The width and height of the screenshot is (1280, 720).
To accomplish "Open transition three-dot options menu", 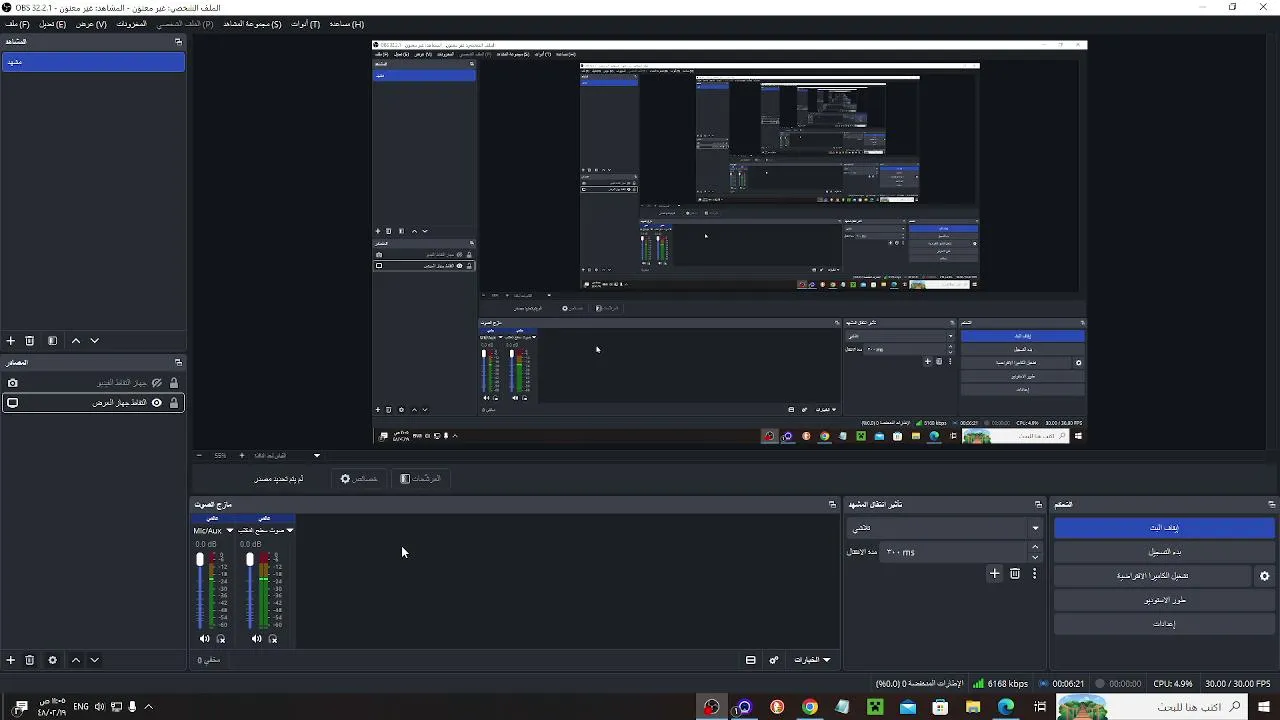I will pyautogui.click(x=1035, y=574).
